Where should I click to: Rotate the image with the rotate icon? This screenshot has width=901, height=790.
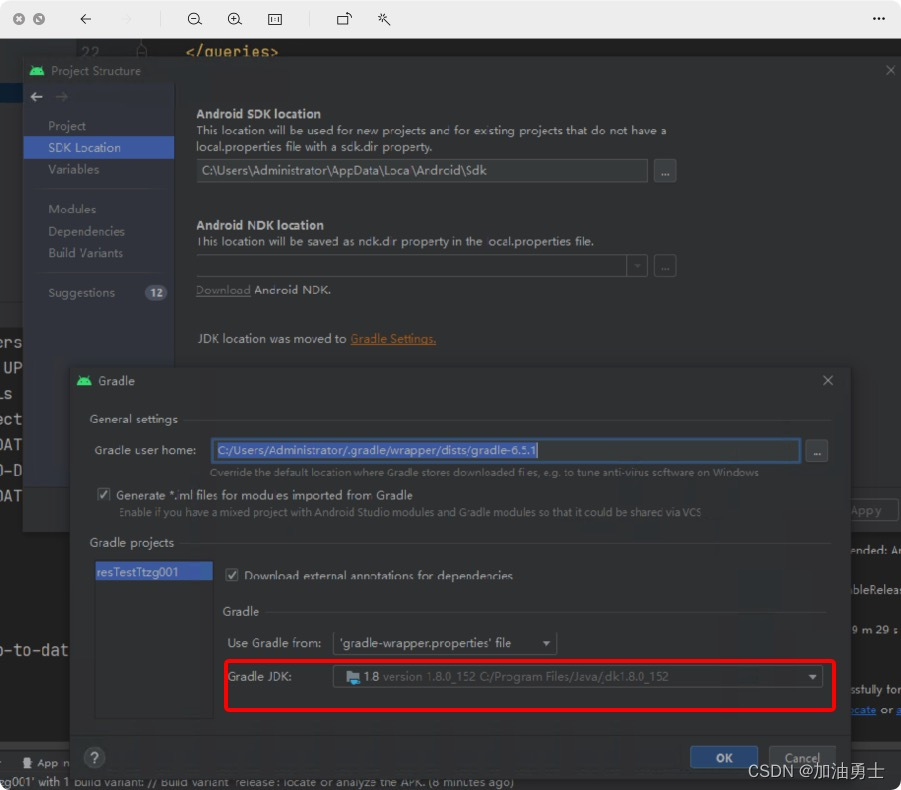344,19
